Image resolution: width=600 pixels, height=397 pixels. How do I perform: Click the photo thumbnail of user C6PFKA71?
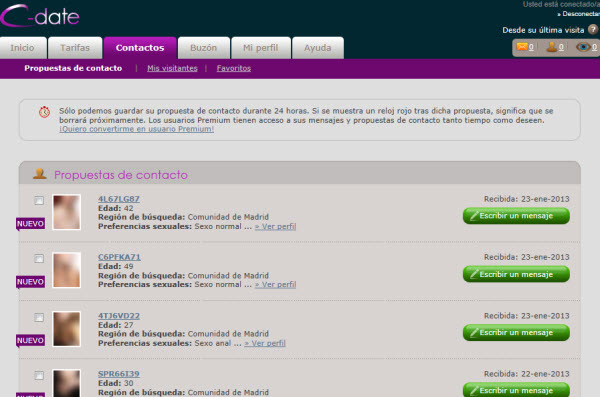[x=67, y=270]
